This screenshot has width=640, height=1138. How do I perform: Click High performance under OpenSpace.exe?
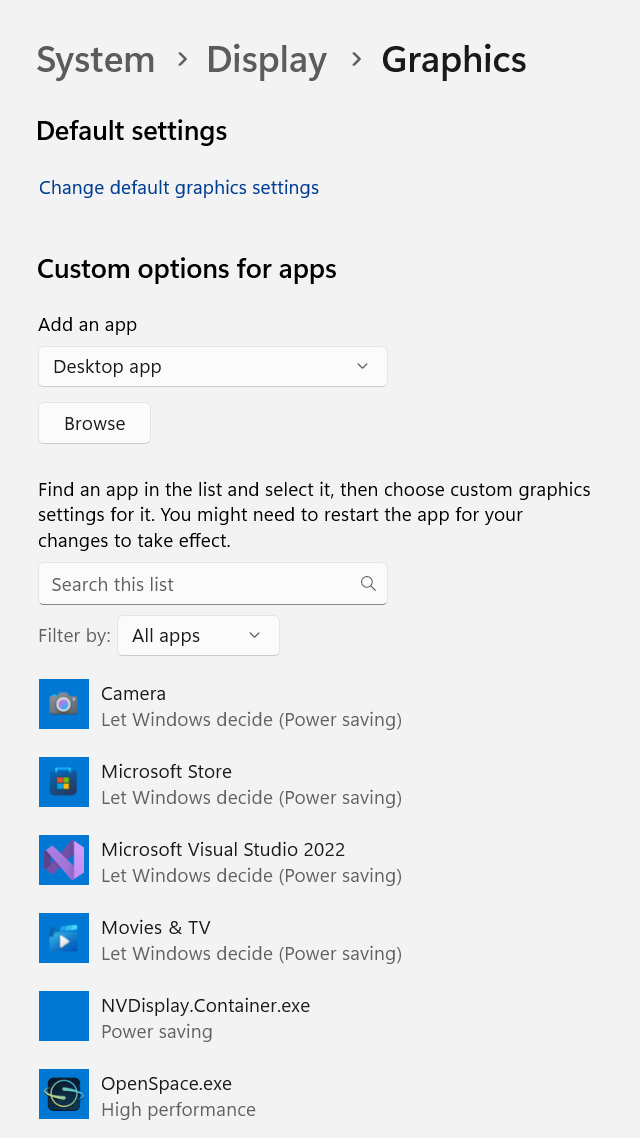[x=178, y=1110]
